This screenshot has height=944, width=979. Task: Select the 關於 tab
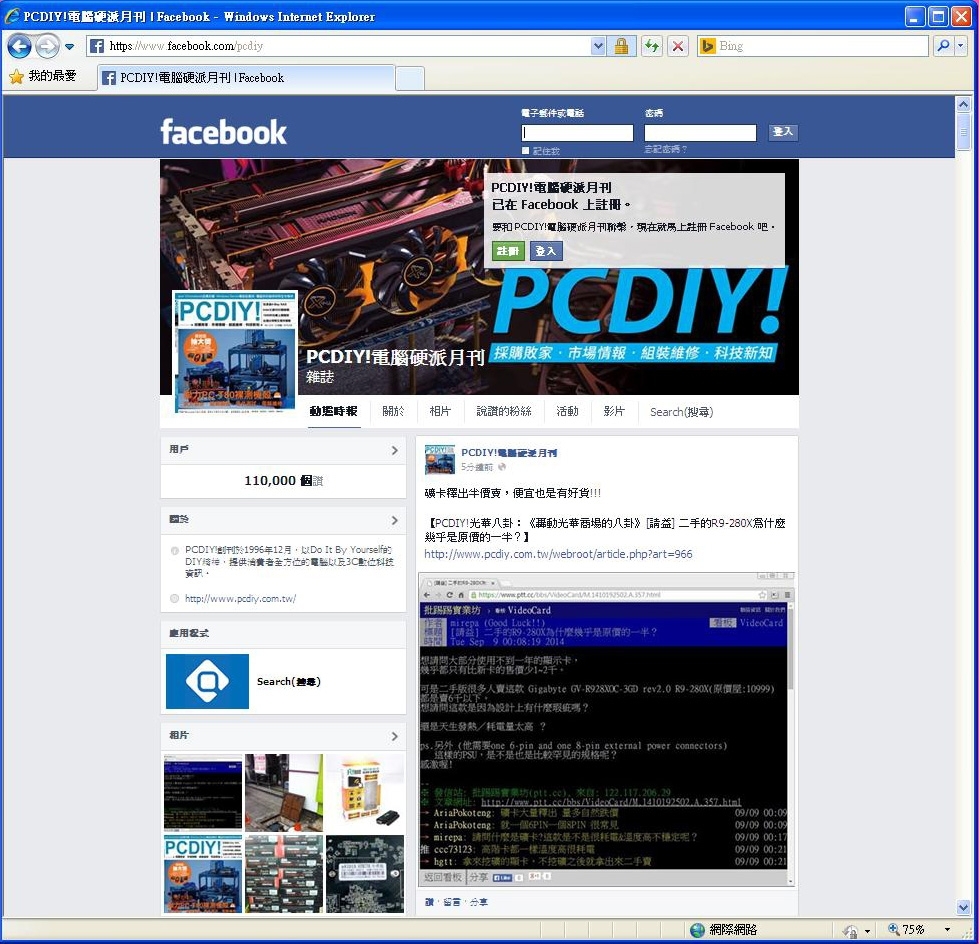[393, 411]
